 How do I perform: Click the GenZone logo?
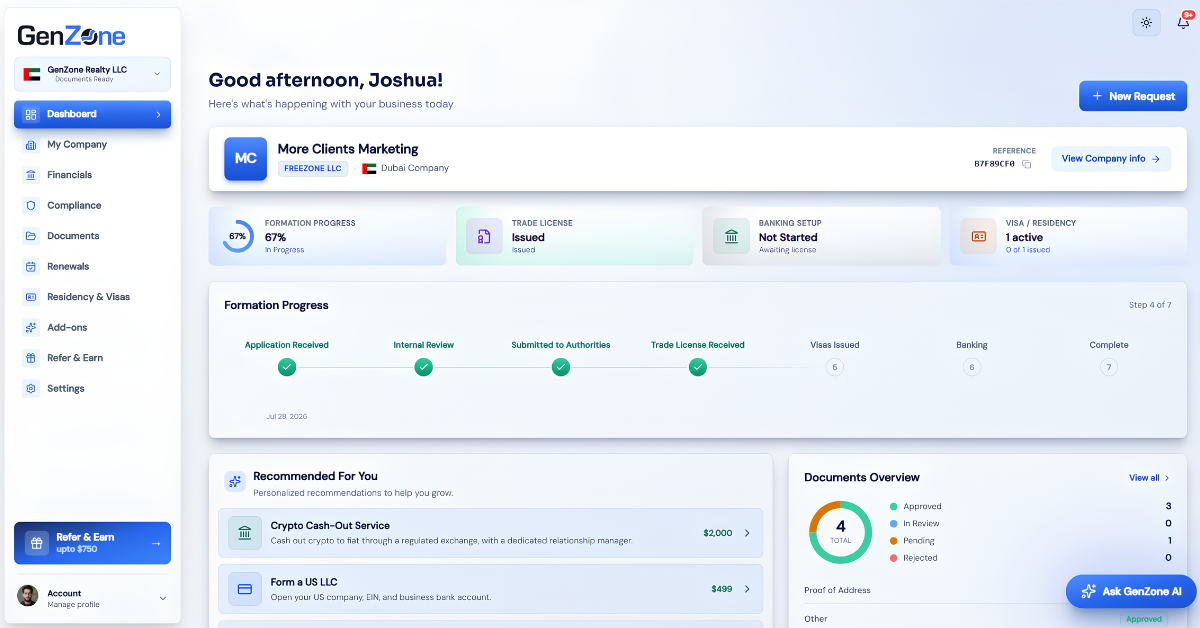(71, 37)
